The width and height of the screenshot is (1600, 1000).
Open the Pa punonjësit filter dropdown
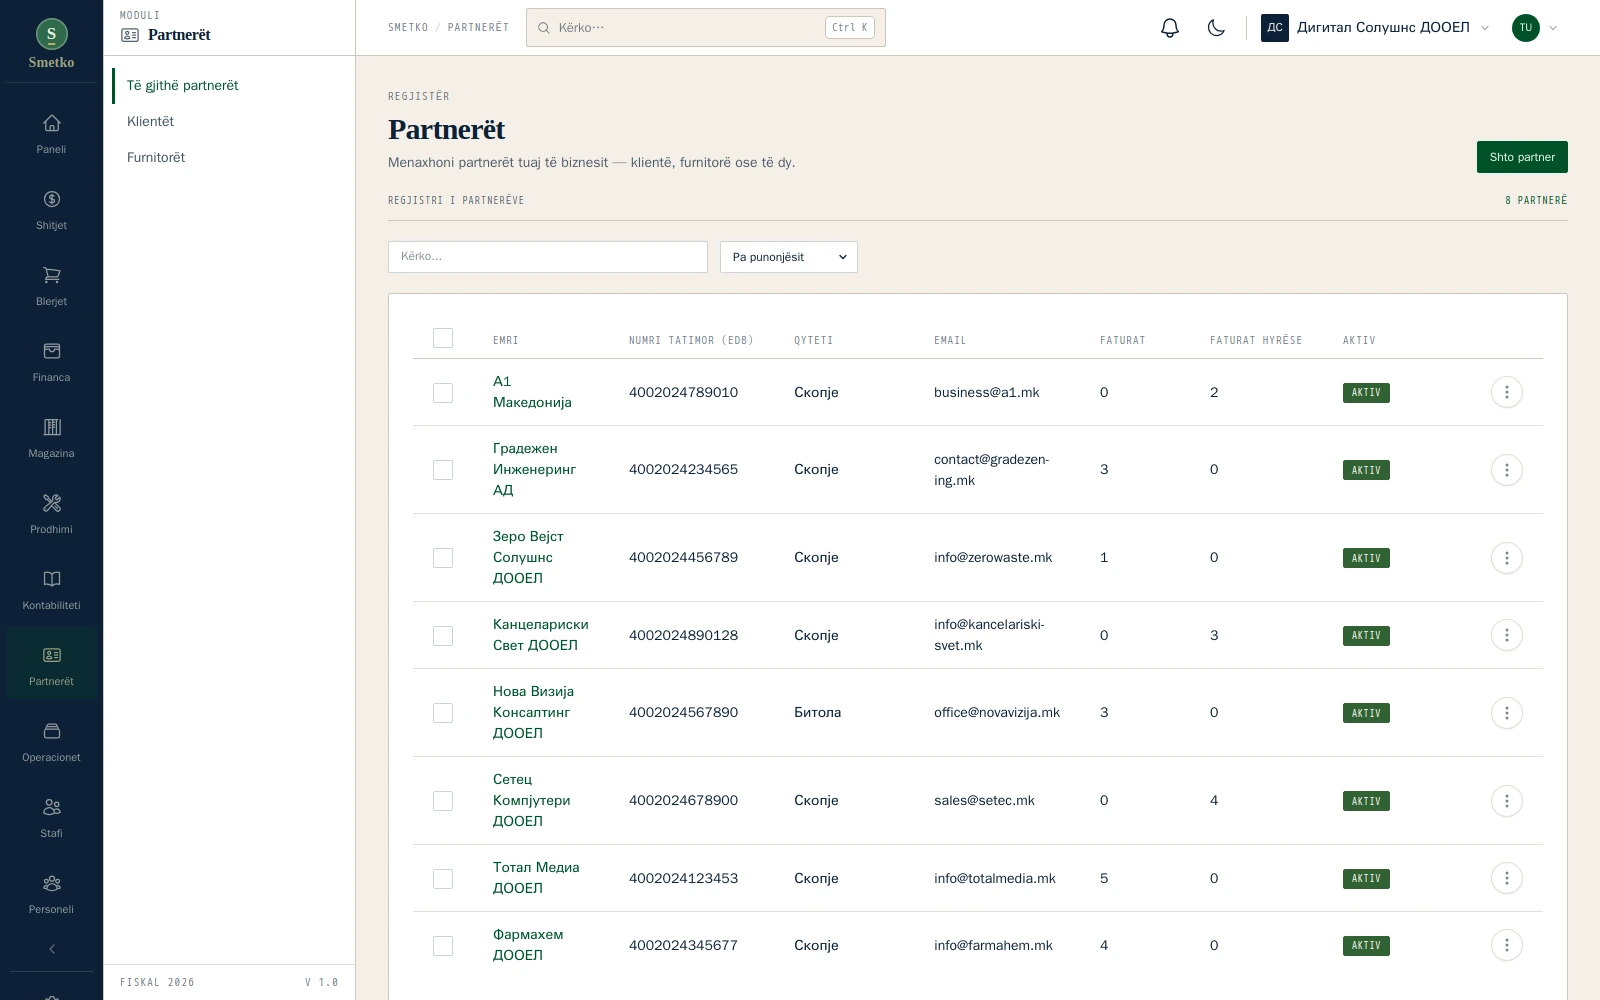pyautogui.click(x=788, y=257)
